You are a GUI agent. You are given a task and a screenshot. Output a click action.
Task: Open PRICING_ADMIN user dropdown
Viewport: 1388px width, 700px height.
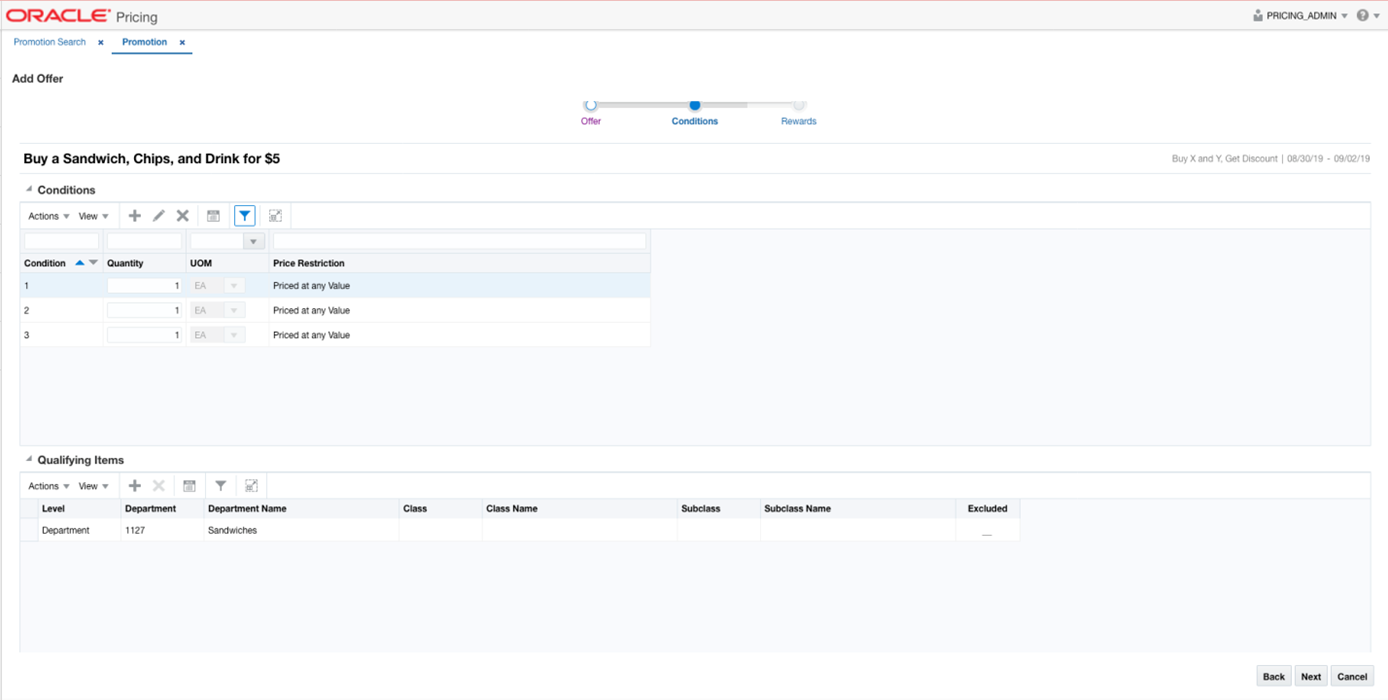coord(1344,16)
